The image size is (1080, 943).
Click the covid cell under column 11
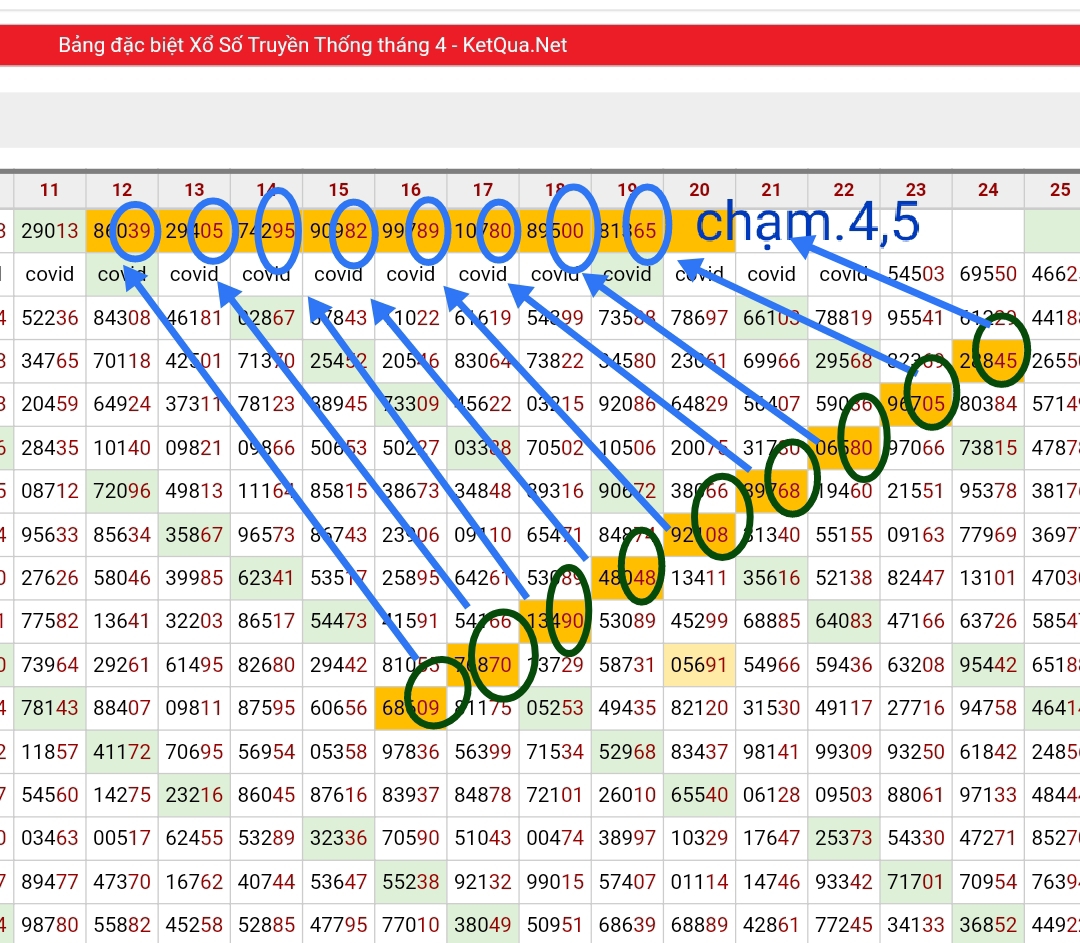49,274
